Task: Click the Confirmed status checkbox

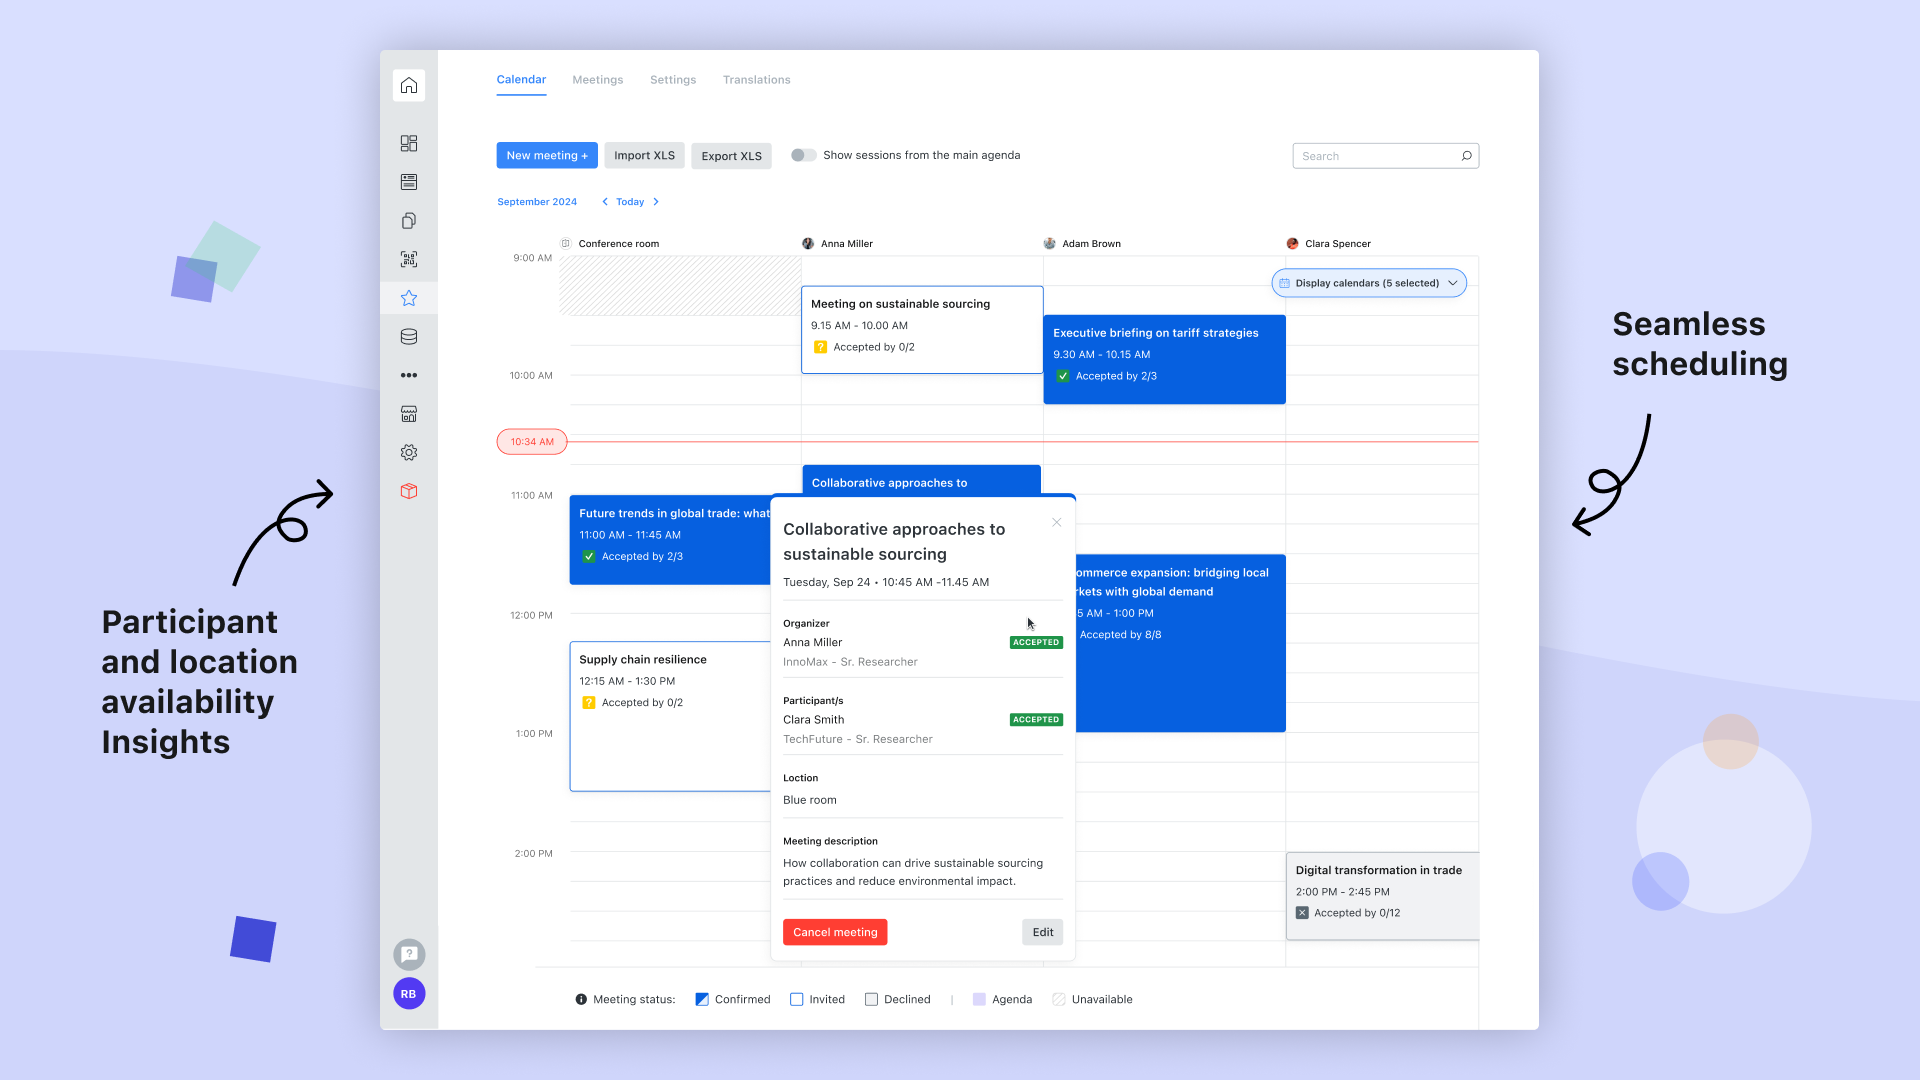Action: [702, 999]
